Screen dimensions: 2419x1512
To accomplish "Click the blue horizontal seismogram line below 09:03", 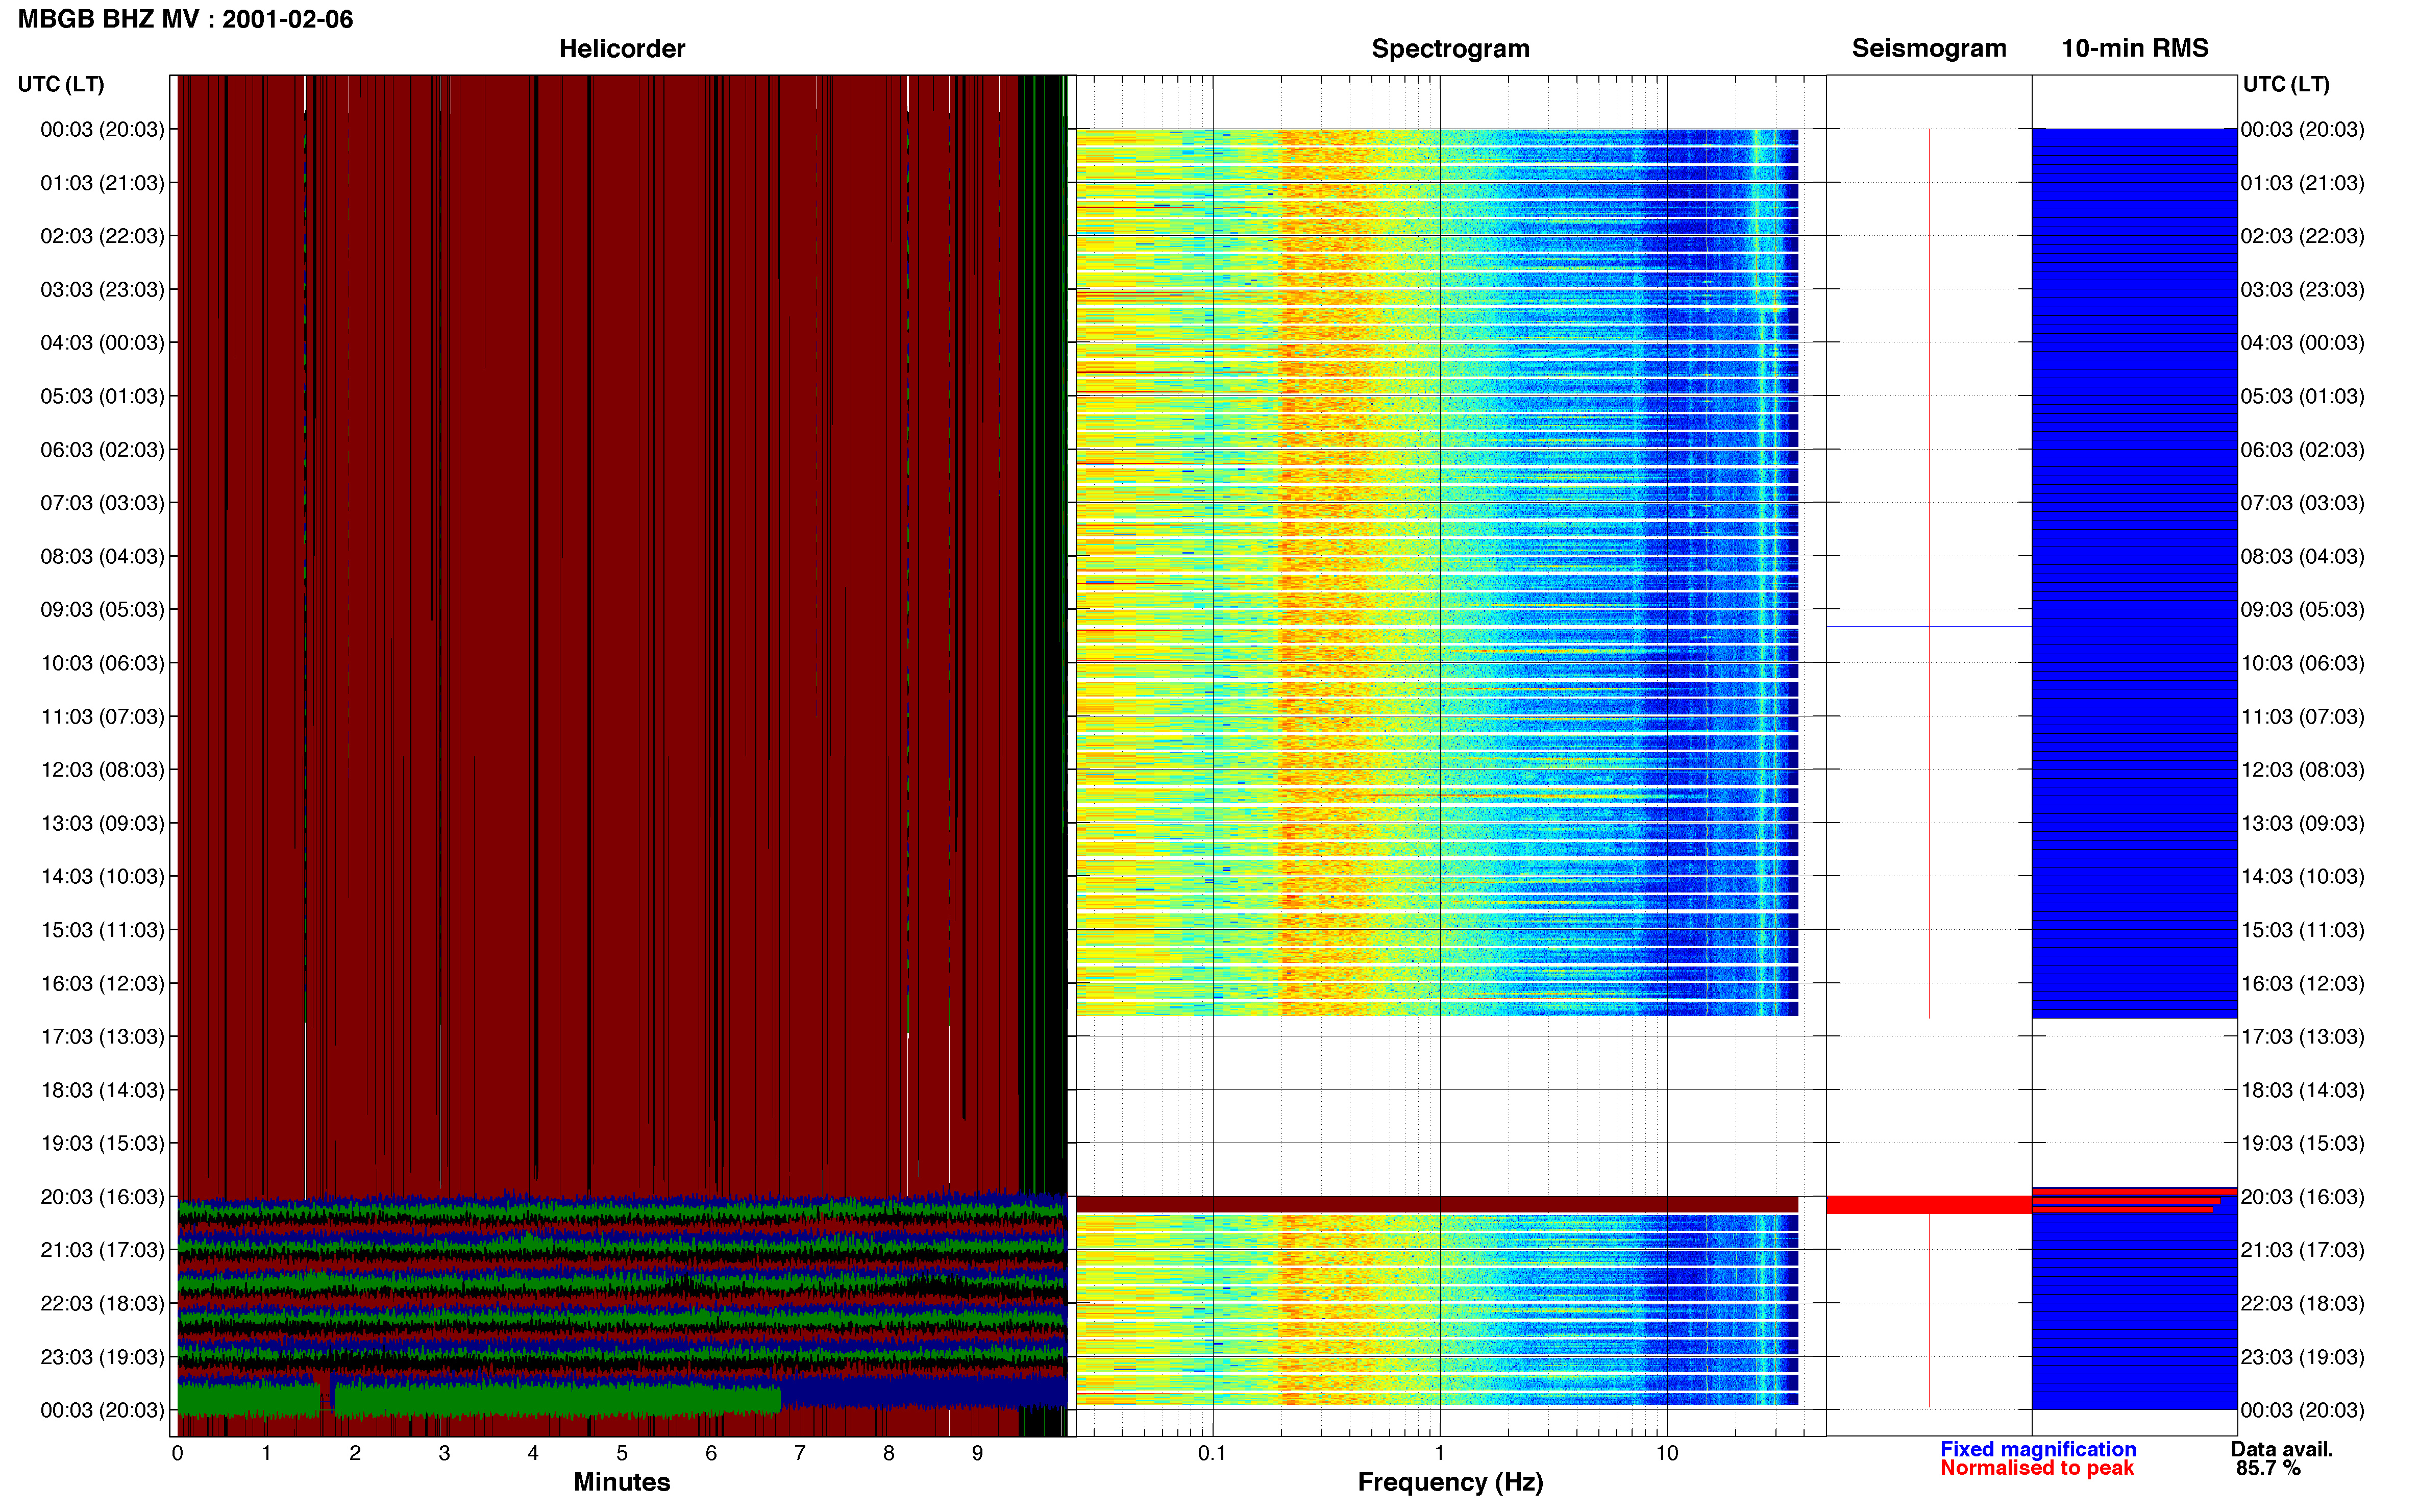I will (x=1928, y=627).
